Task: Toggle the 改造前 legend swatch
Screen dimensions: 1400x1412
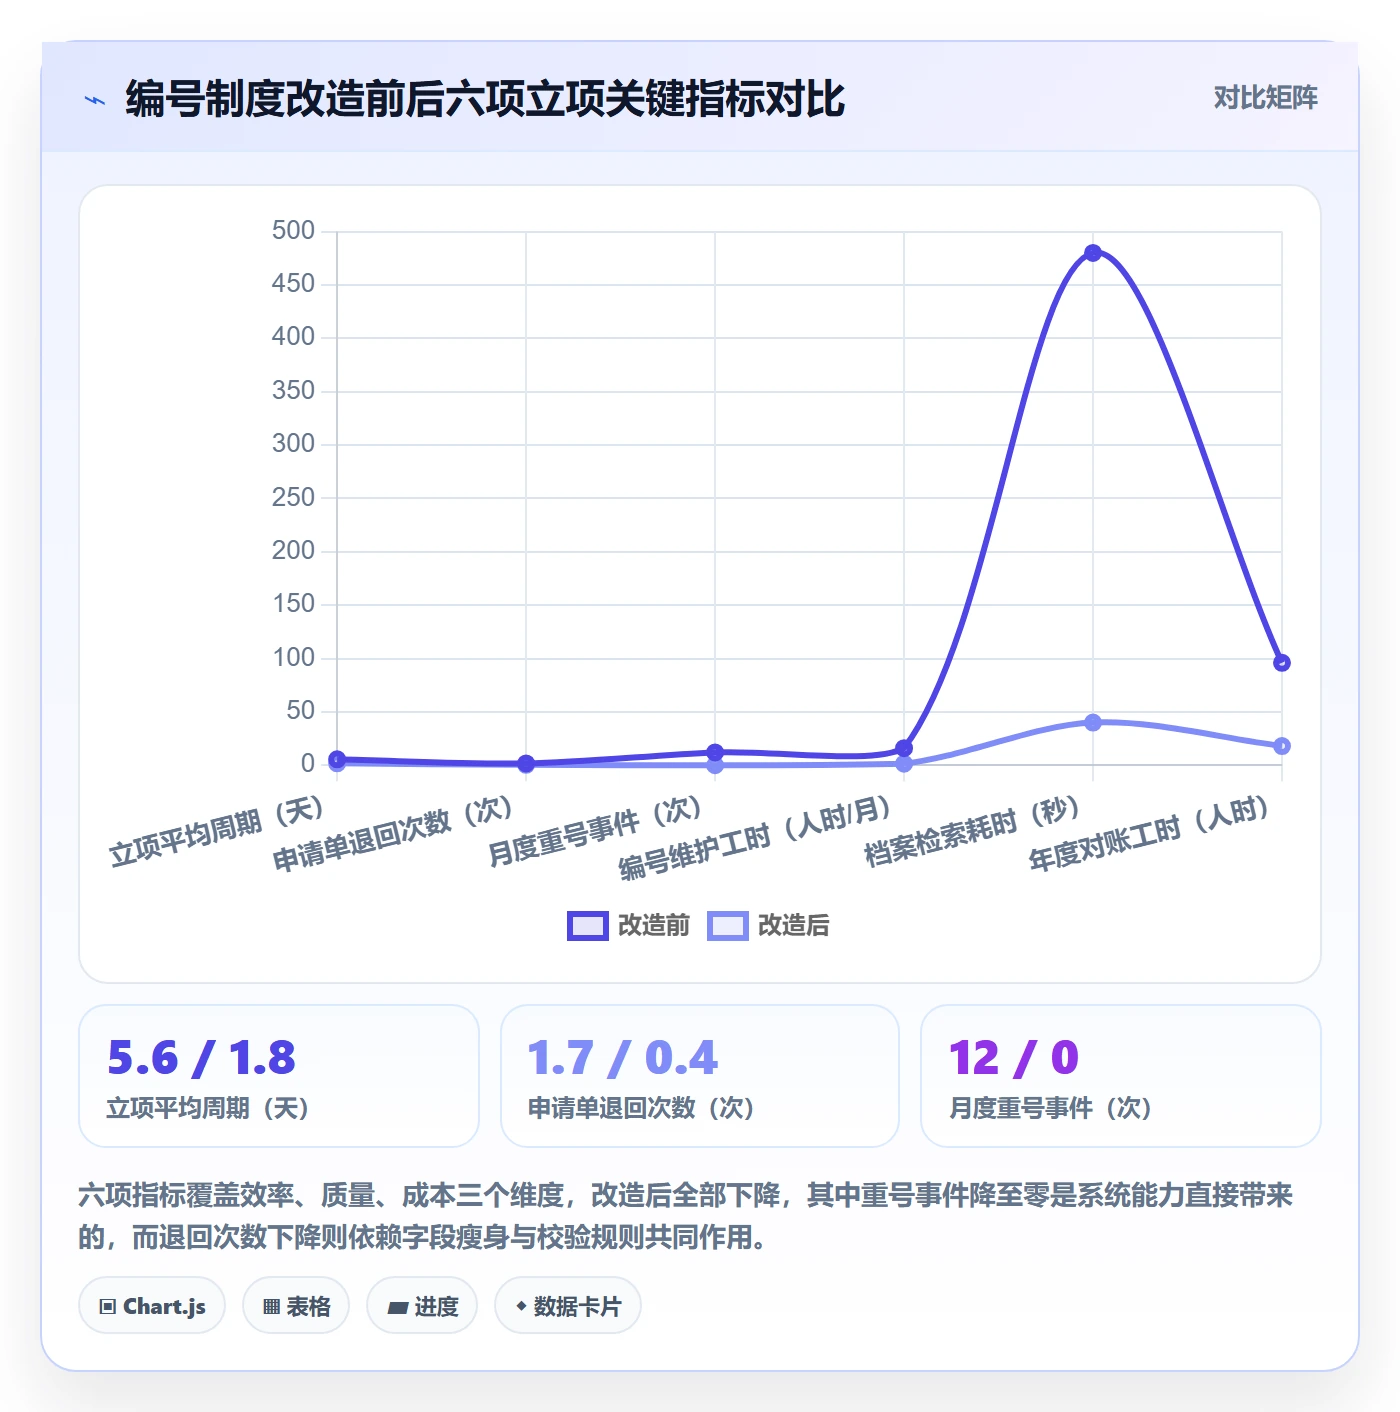Action: (x=587, y=926)
